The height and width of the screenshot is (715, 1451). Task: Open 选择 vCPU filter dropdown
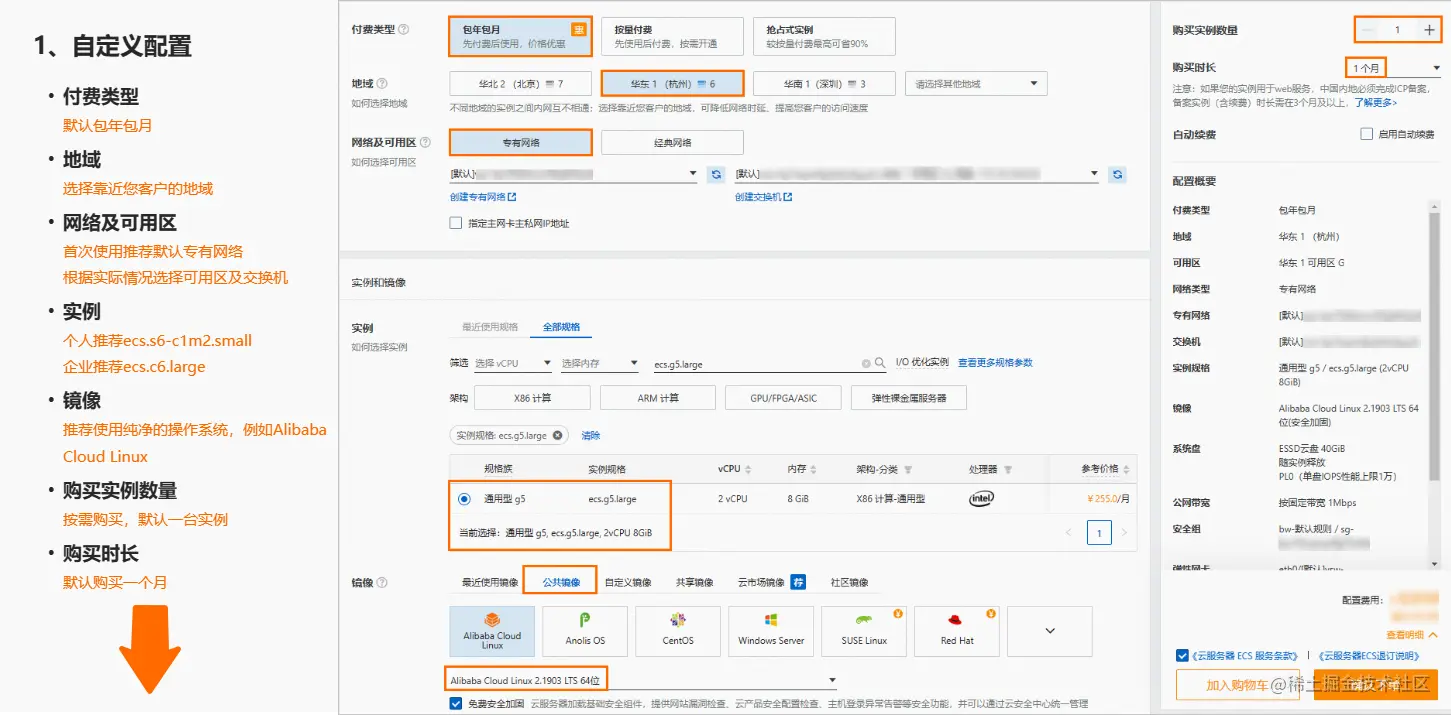click(513, 364)
